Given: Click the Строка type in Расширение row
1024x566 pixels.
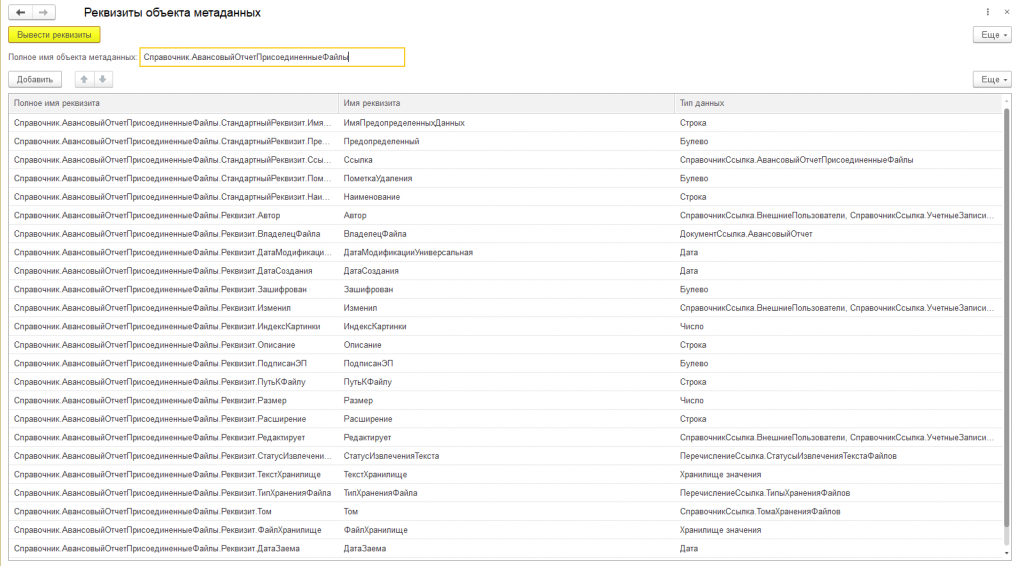Looking at the screenshot, I should pyautogui.click(x=839, y=418).
